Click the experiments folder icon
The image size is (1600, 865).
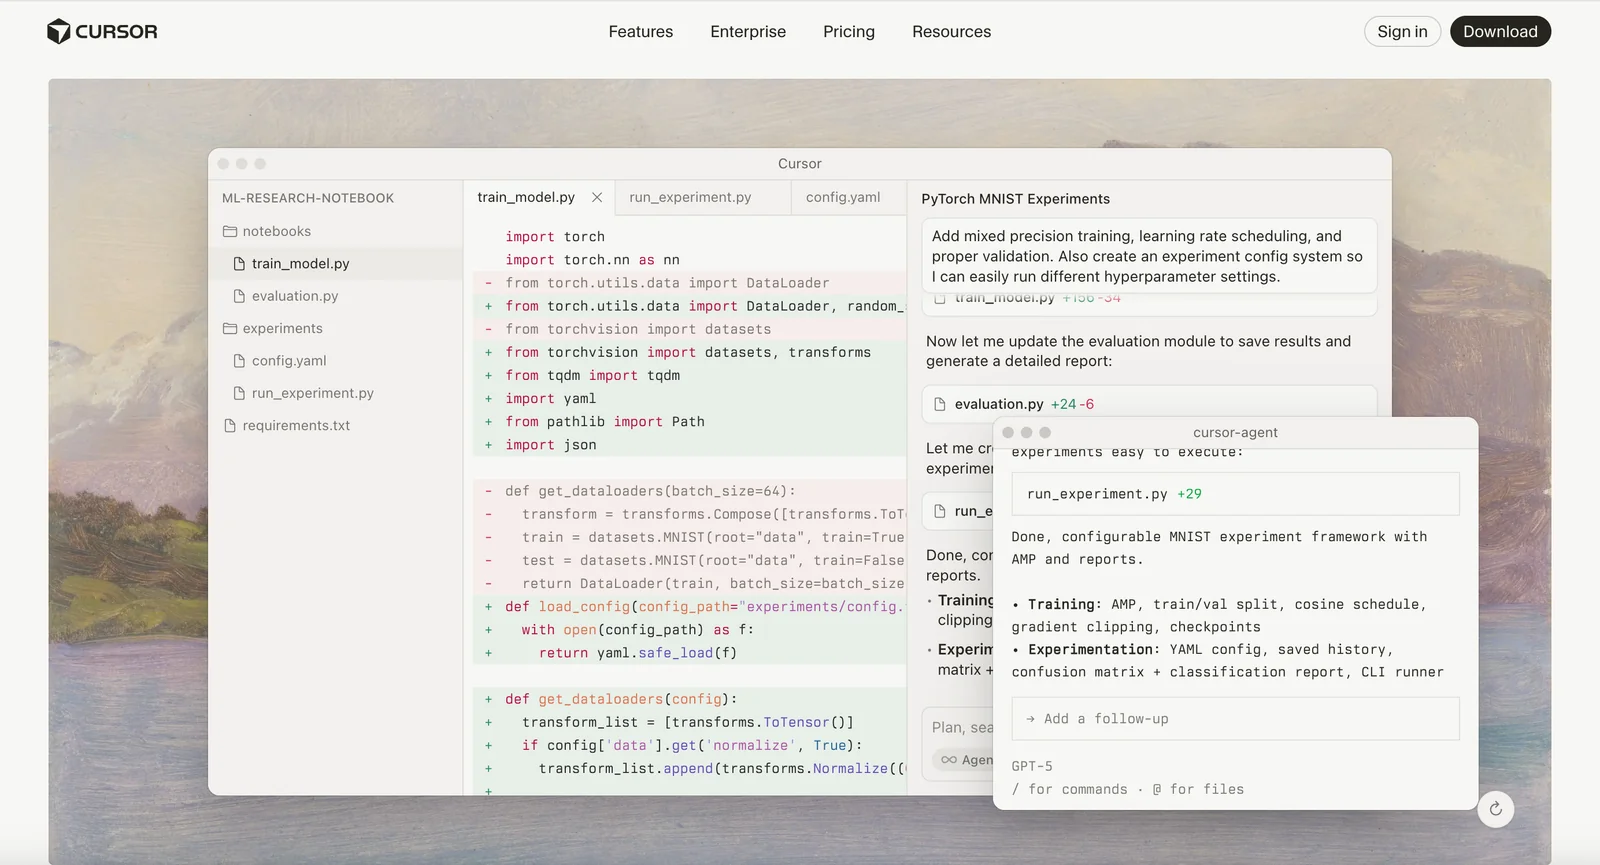[230, 329]
